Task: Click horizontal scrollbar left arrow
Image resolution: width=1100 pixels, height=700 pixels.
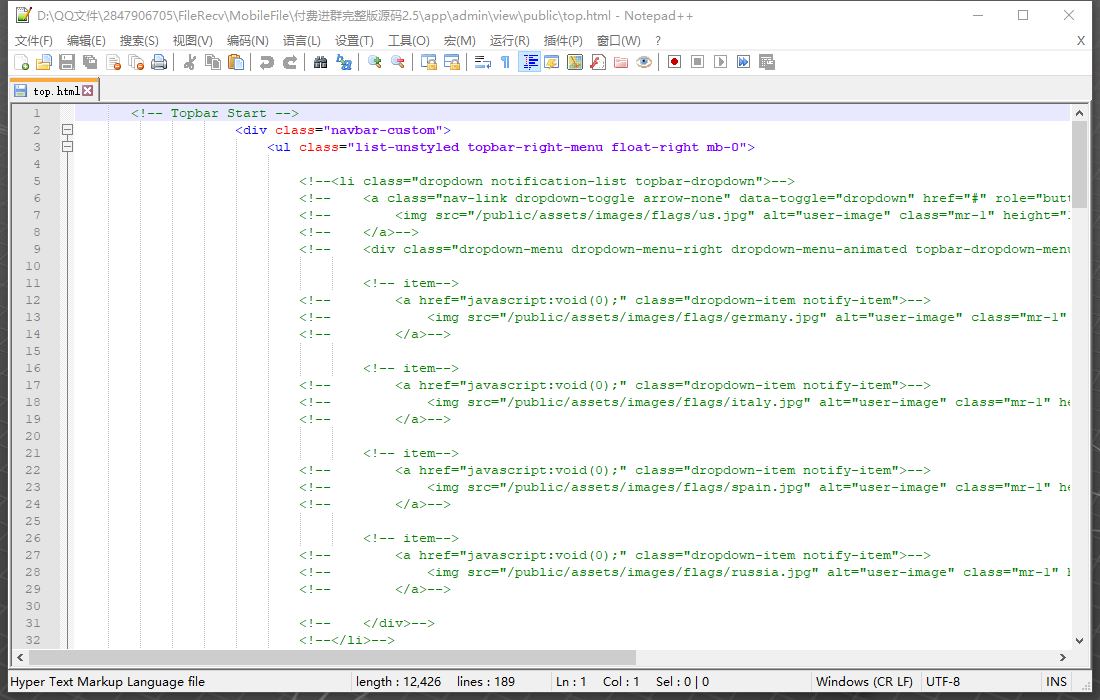Action: pos(20,657)
